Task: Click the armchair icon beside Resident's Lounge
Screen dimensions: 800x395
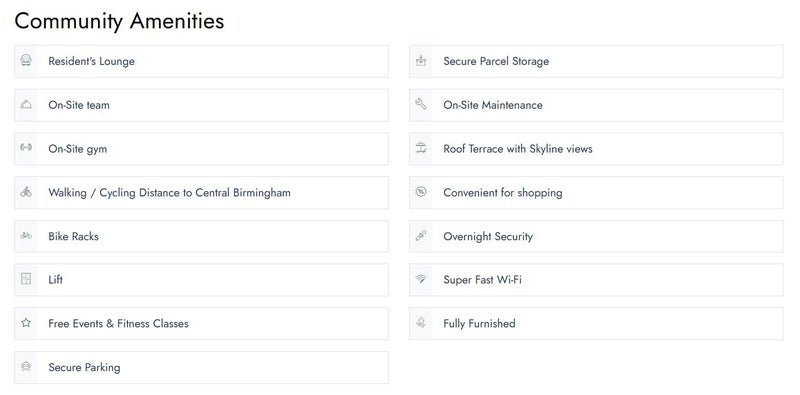Action: pos(26,61)
